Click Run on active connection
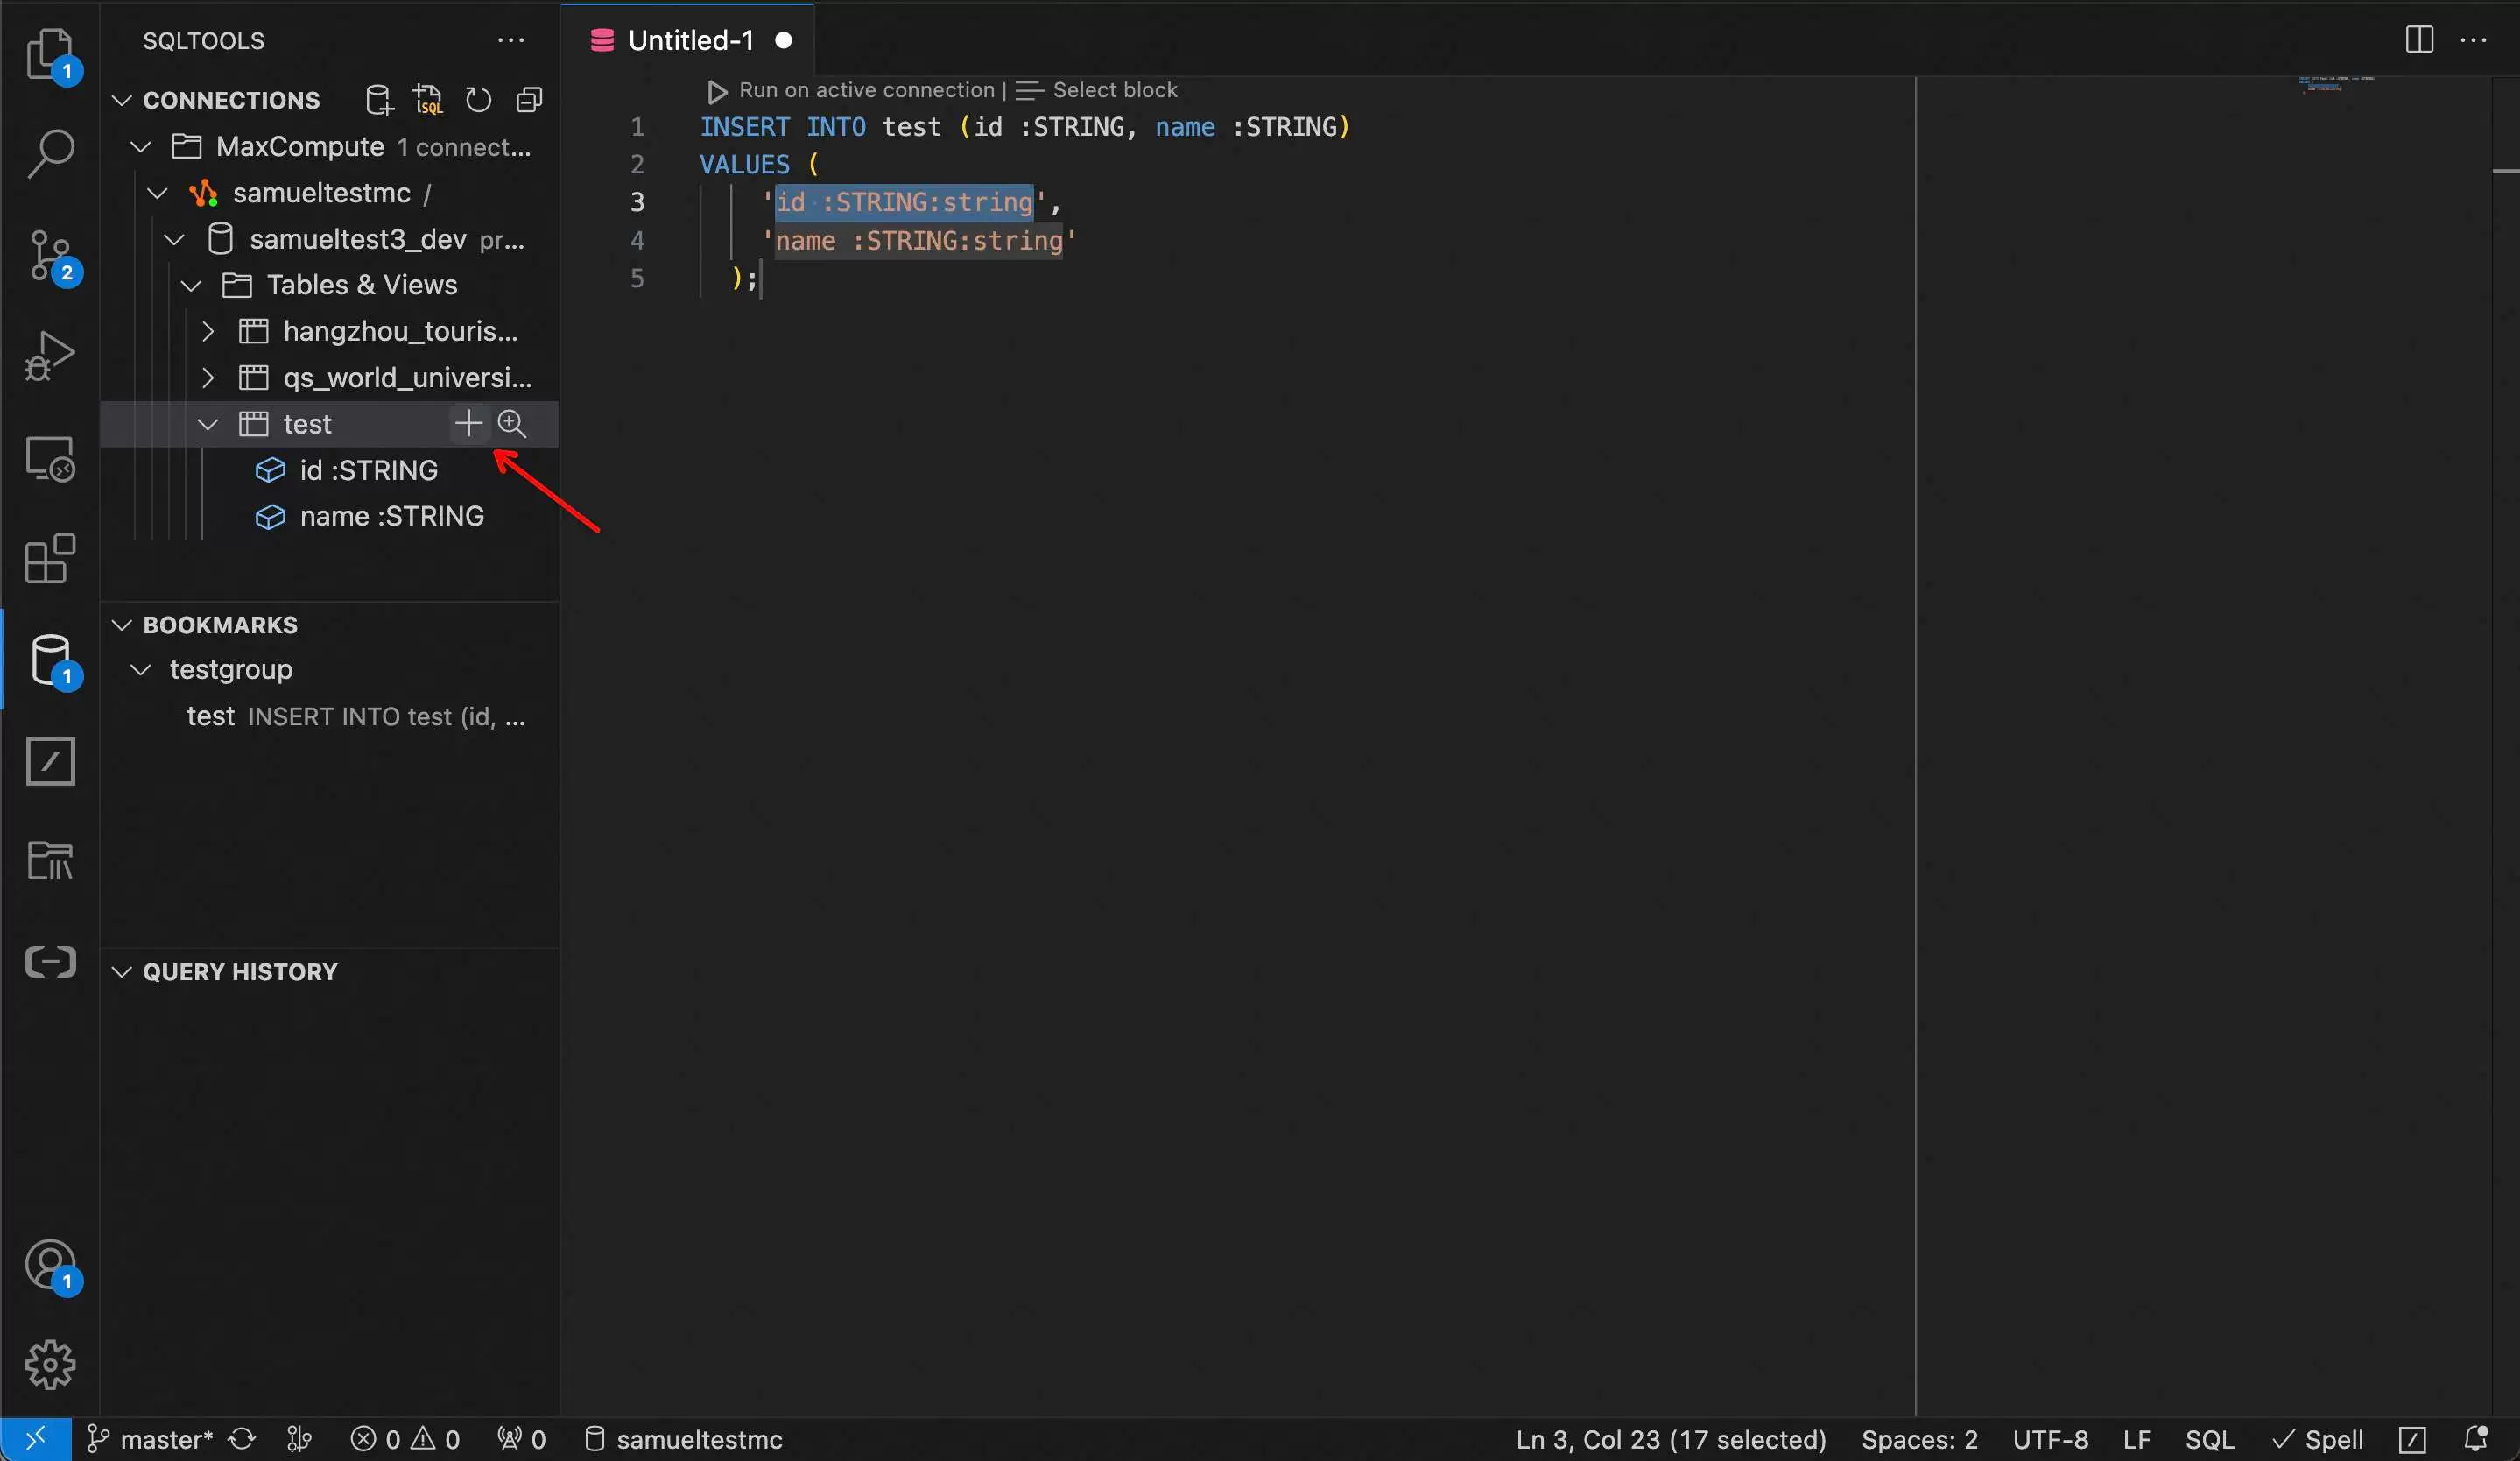Image resolution: width=2520 pixels, height=1461 pixels. pyautogui.click(x=865, y=90)
